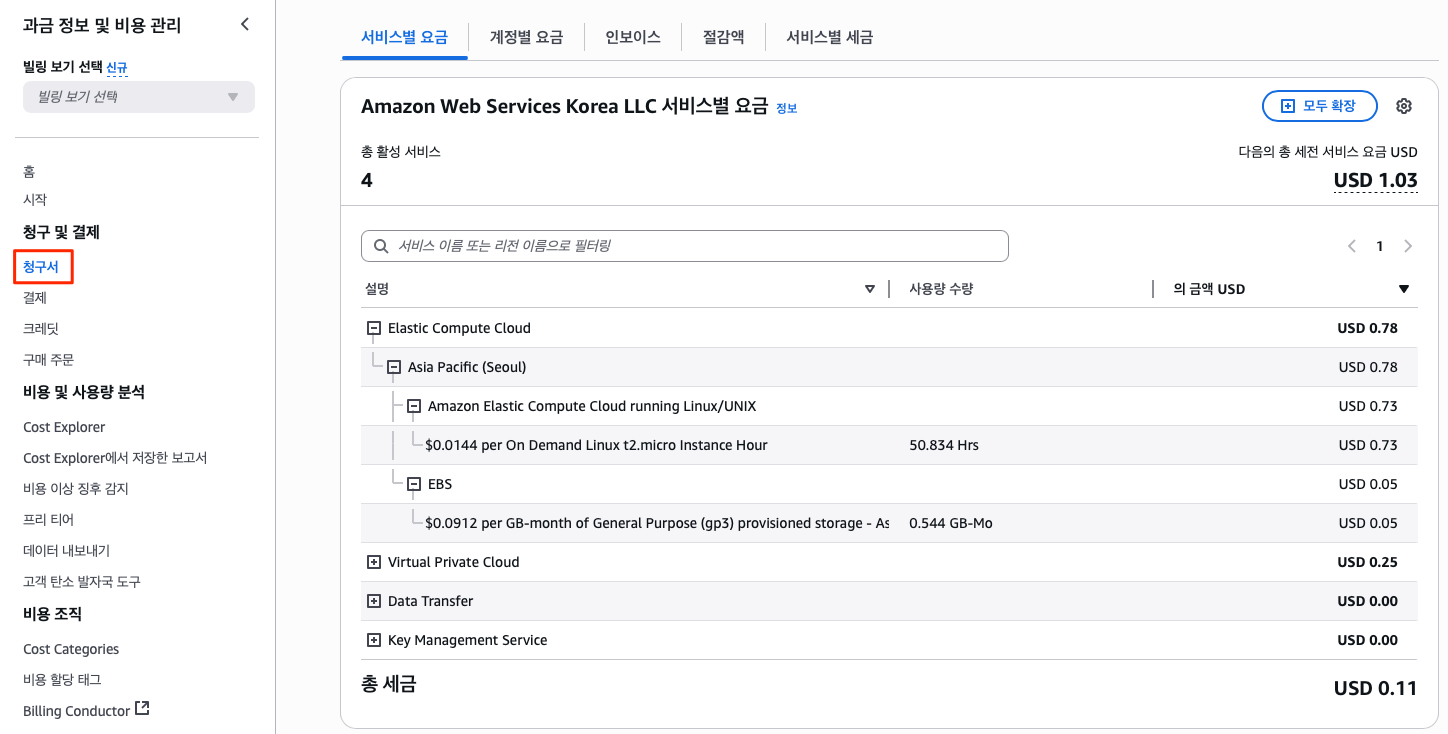Open Billing Conductor in sidebar
1448x734 pixels.
tap(76, 711)
